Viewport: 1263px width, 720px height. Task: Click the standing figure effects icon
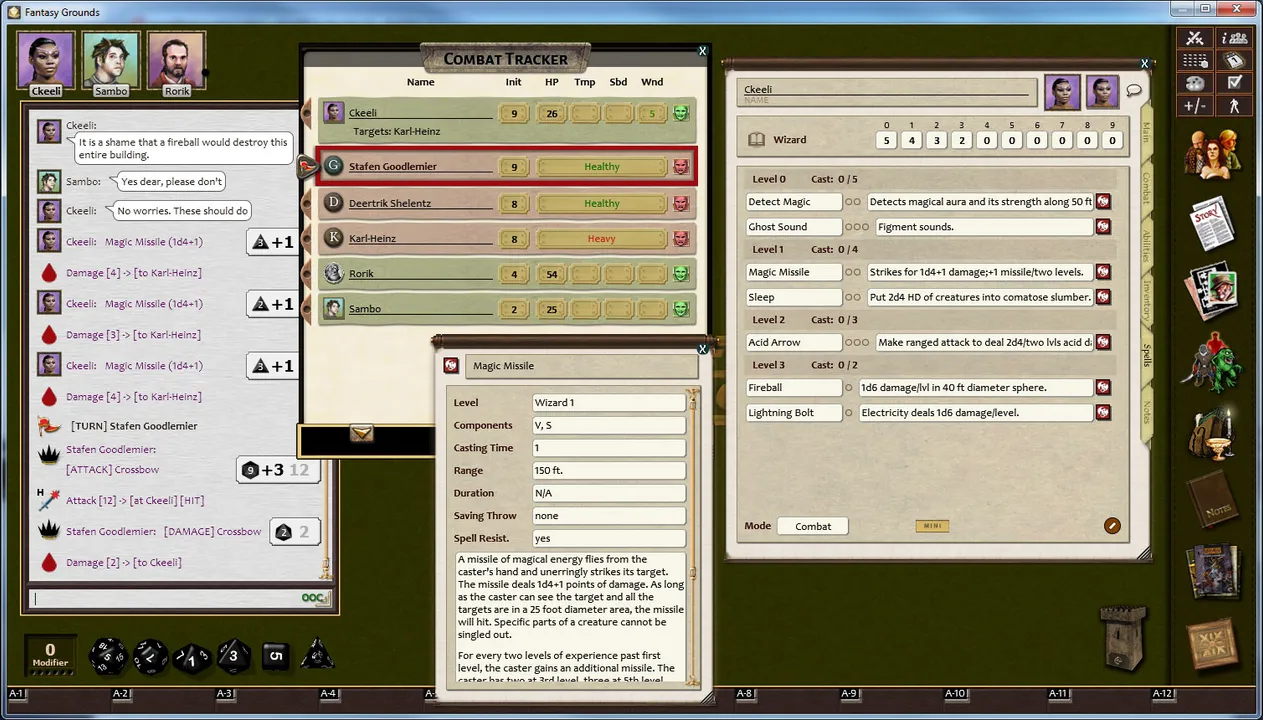point(1234,105)
